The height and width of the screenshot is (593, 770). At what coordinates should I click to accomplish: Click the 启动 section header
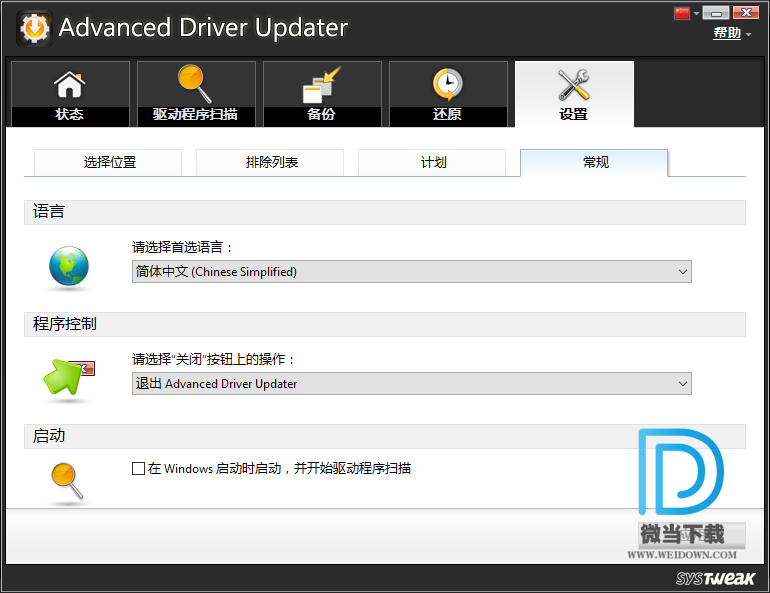[385, 436]
